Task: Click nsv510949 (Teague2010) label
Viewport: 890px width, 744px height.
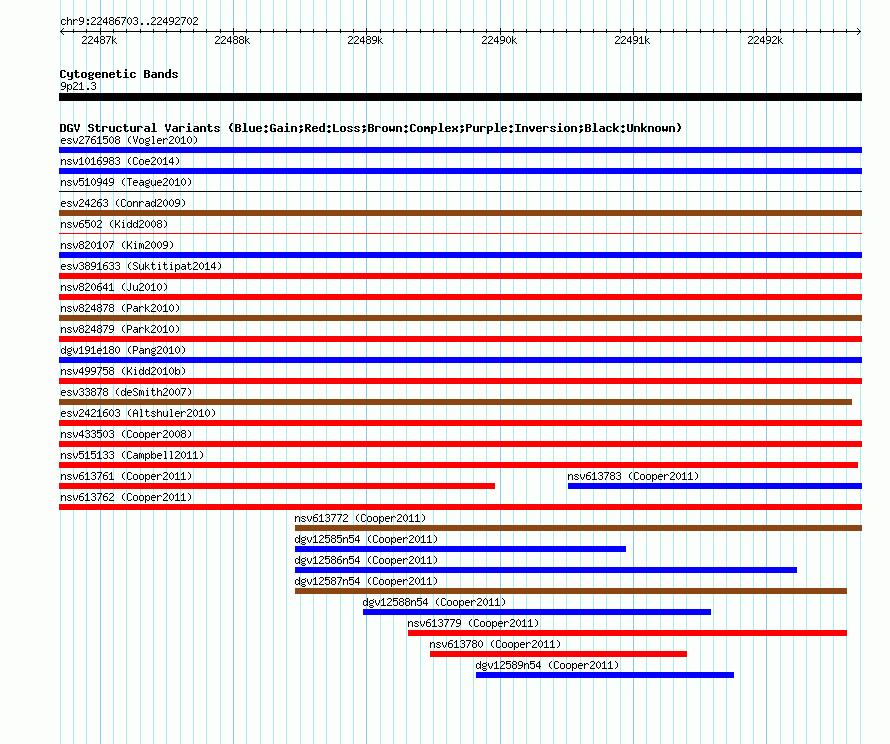Action: pyautogui.click(x=126, y=182)
